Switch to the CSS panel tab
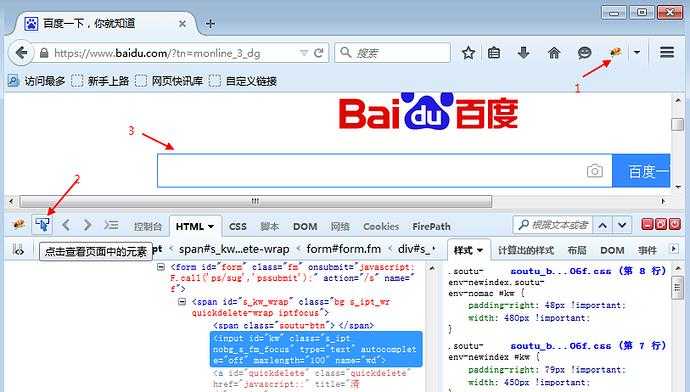The width and height of the screenshot is (690, 392). (x=238, y=227)
